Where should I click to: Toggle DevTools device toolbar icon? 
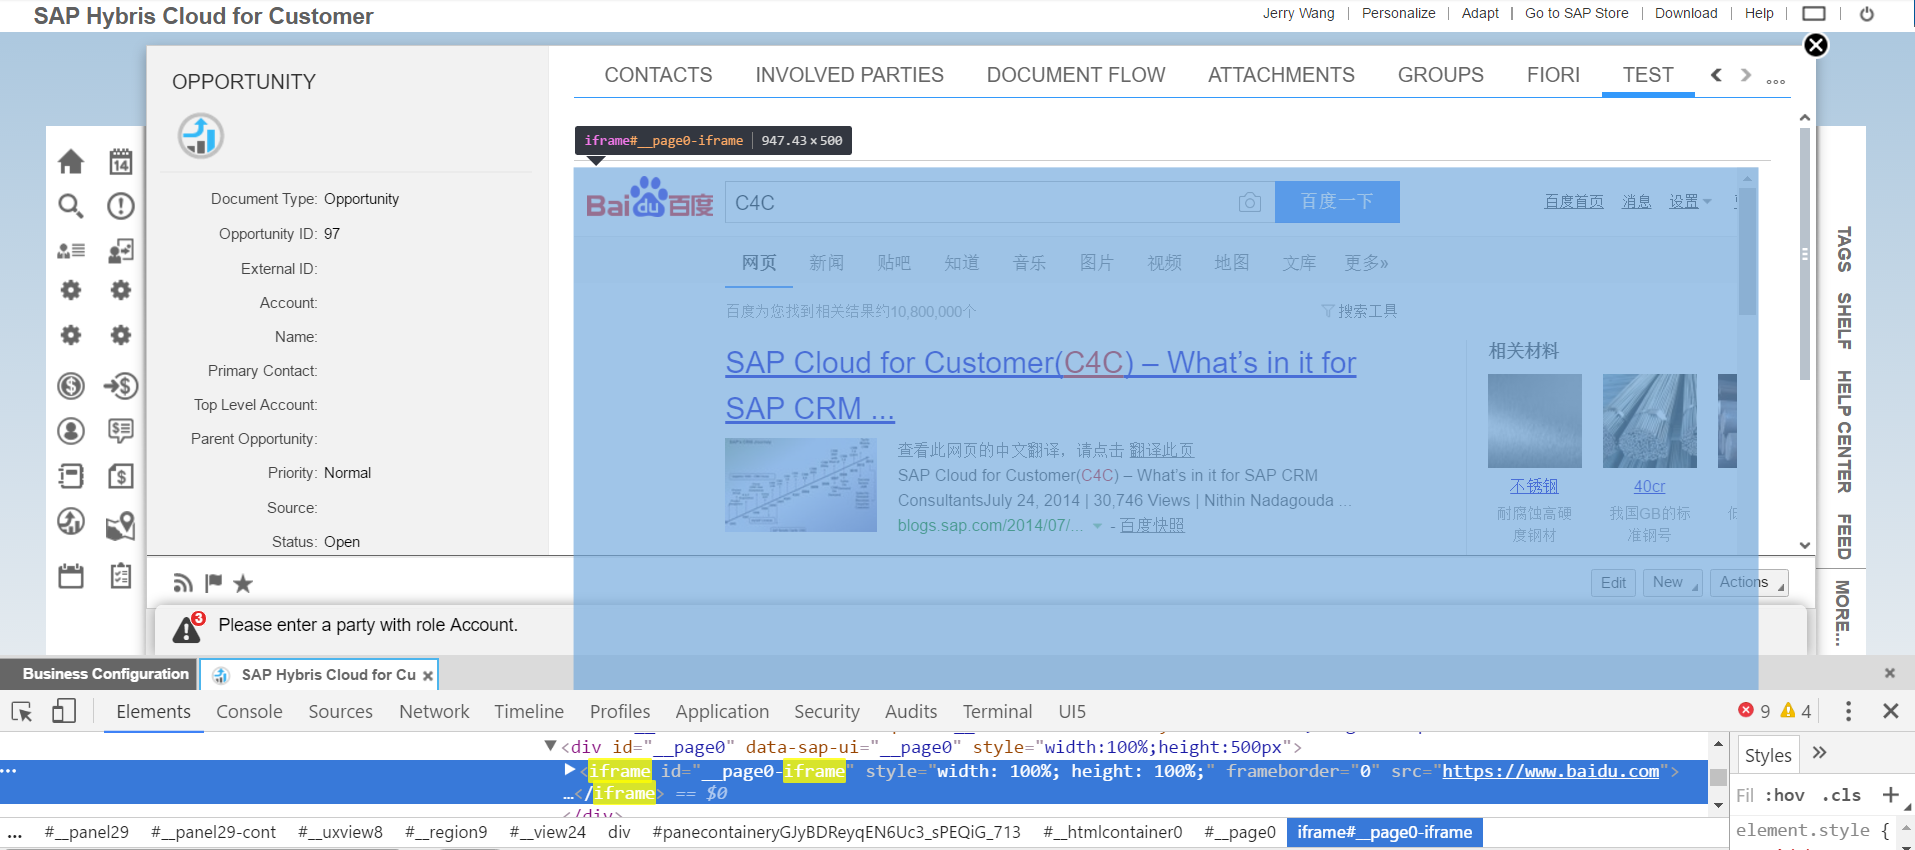(64, 711)
